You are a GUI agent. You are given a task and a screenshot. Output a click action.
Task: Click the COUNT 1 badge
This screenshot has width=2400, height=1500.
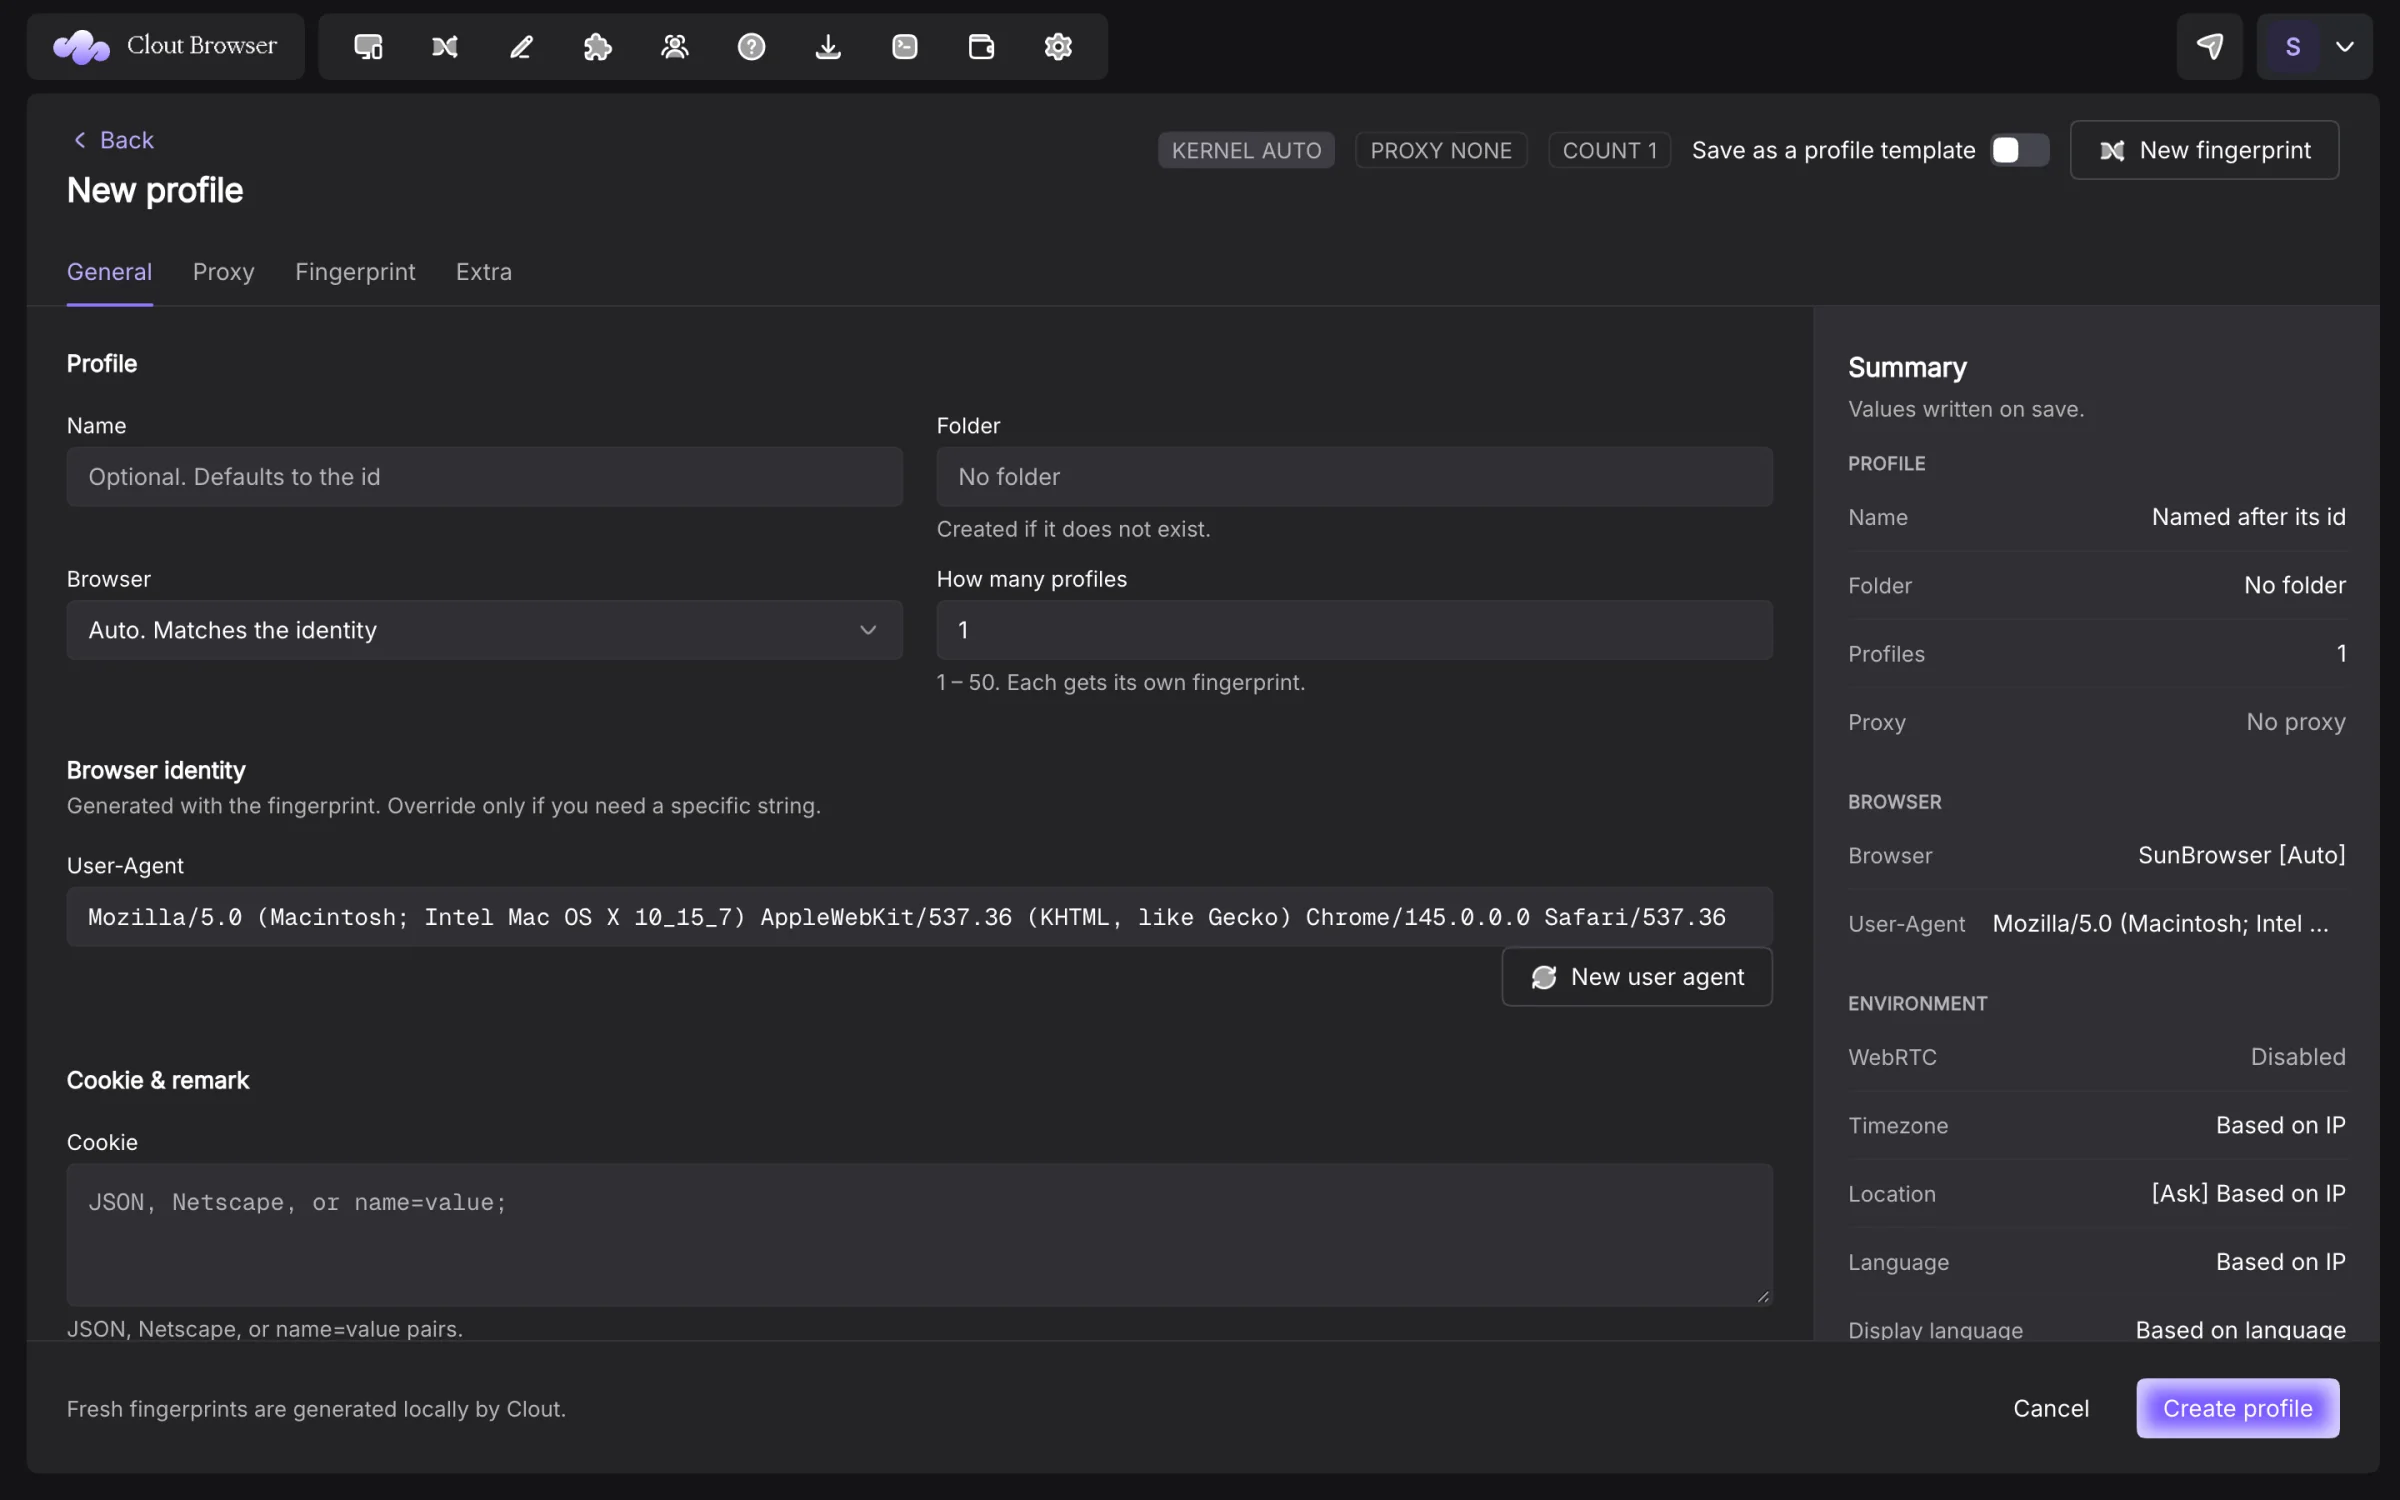coord(1609,150)
